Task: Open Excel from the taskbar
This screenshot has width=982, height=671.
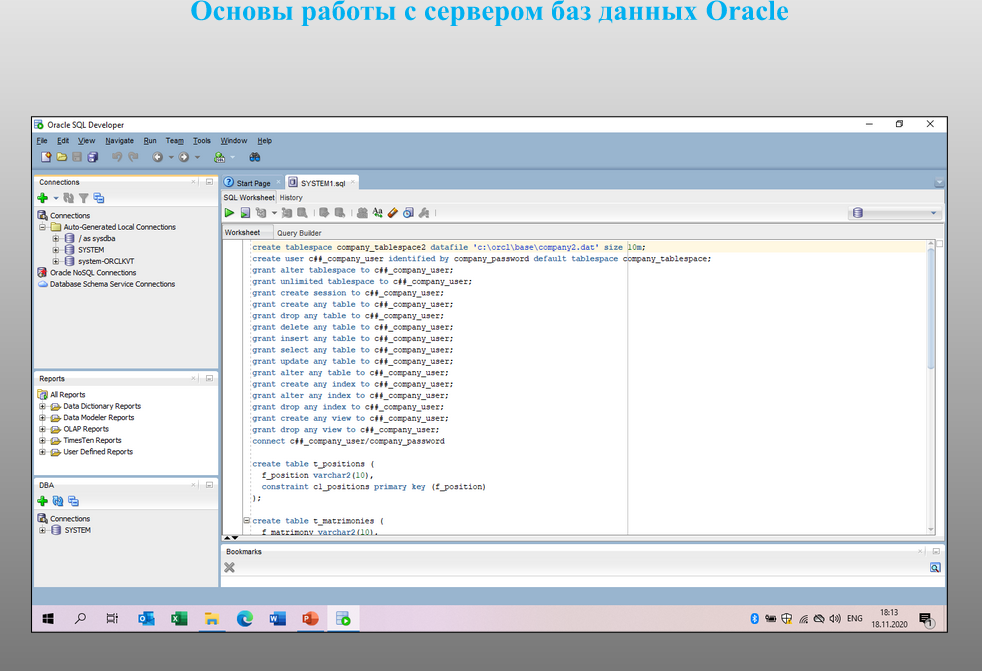Action: [179, 619]
